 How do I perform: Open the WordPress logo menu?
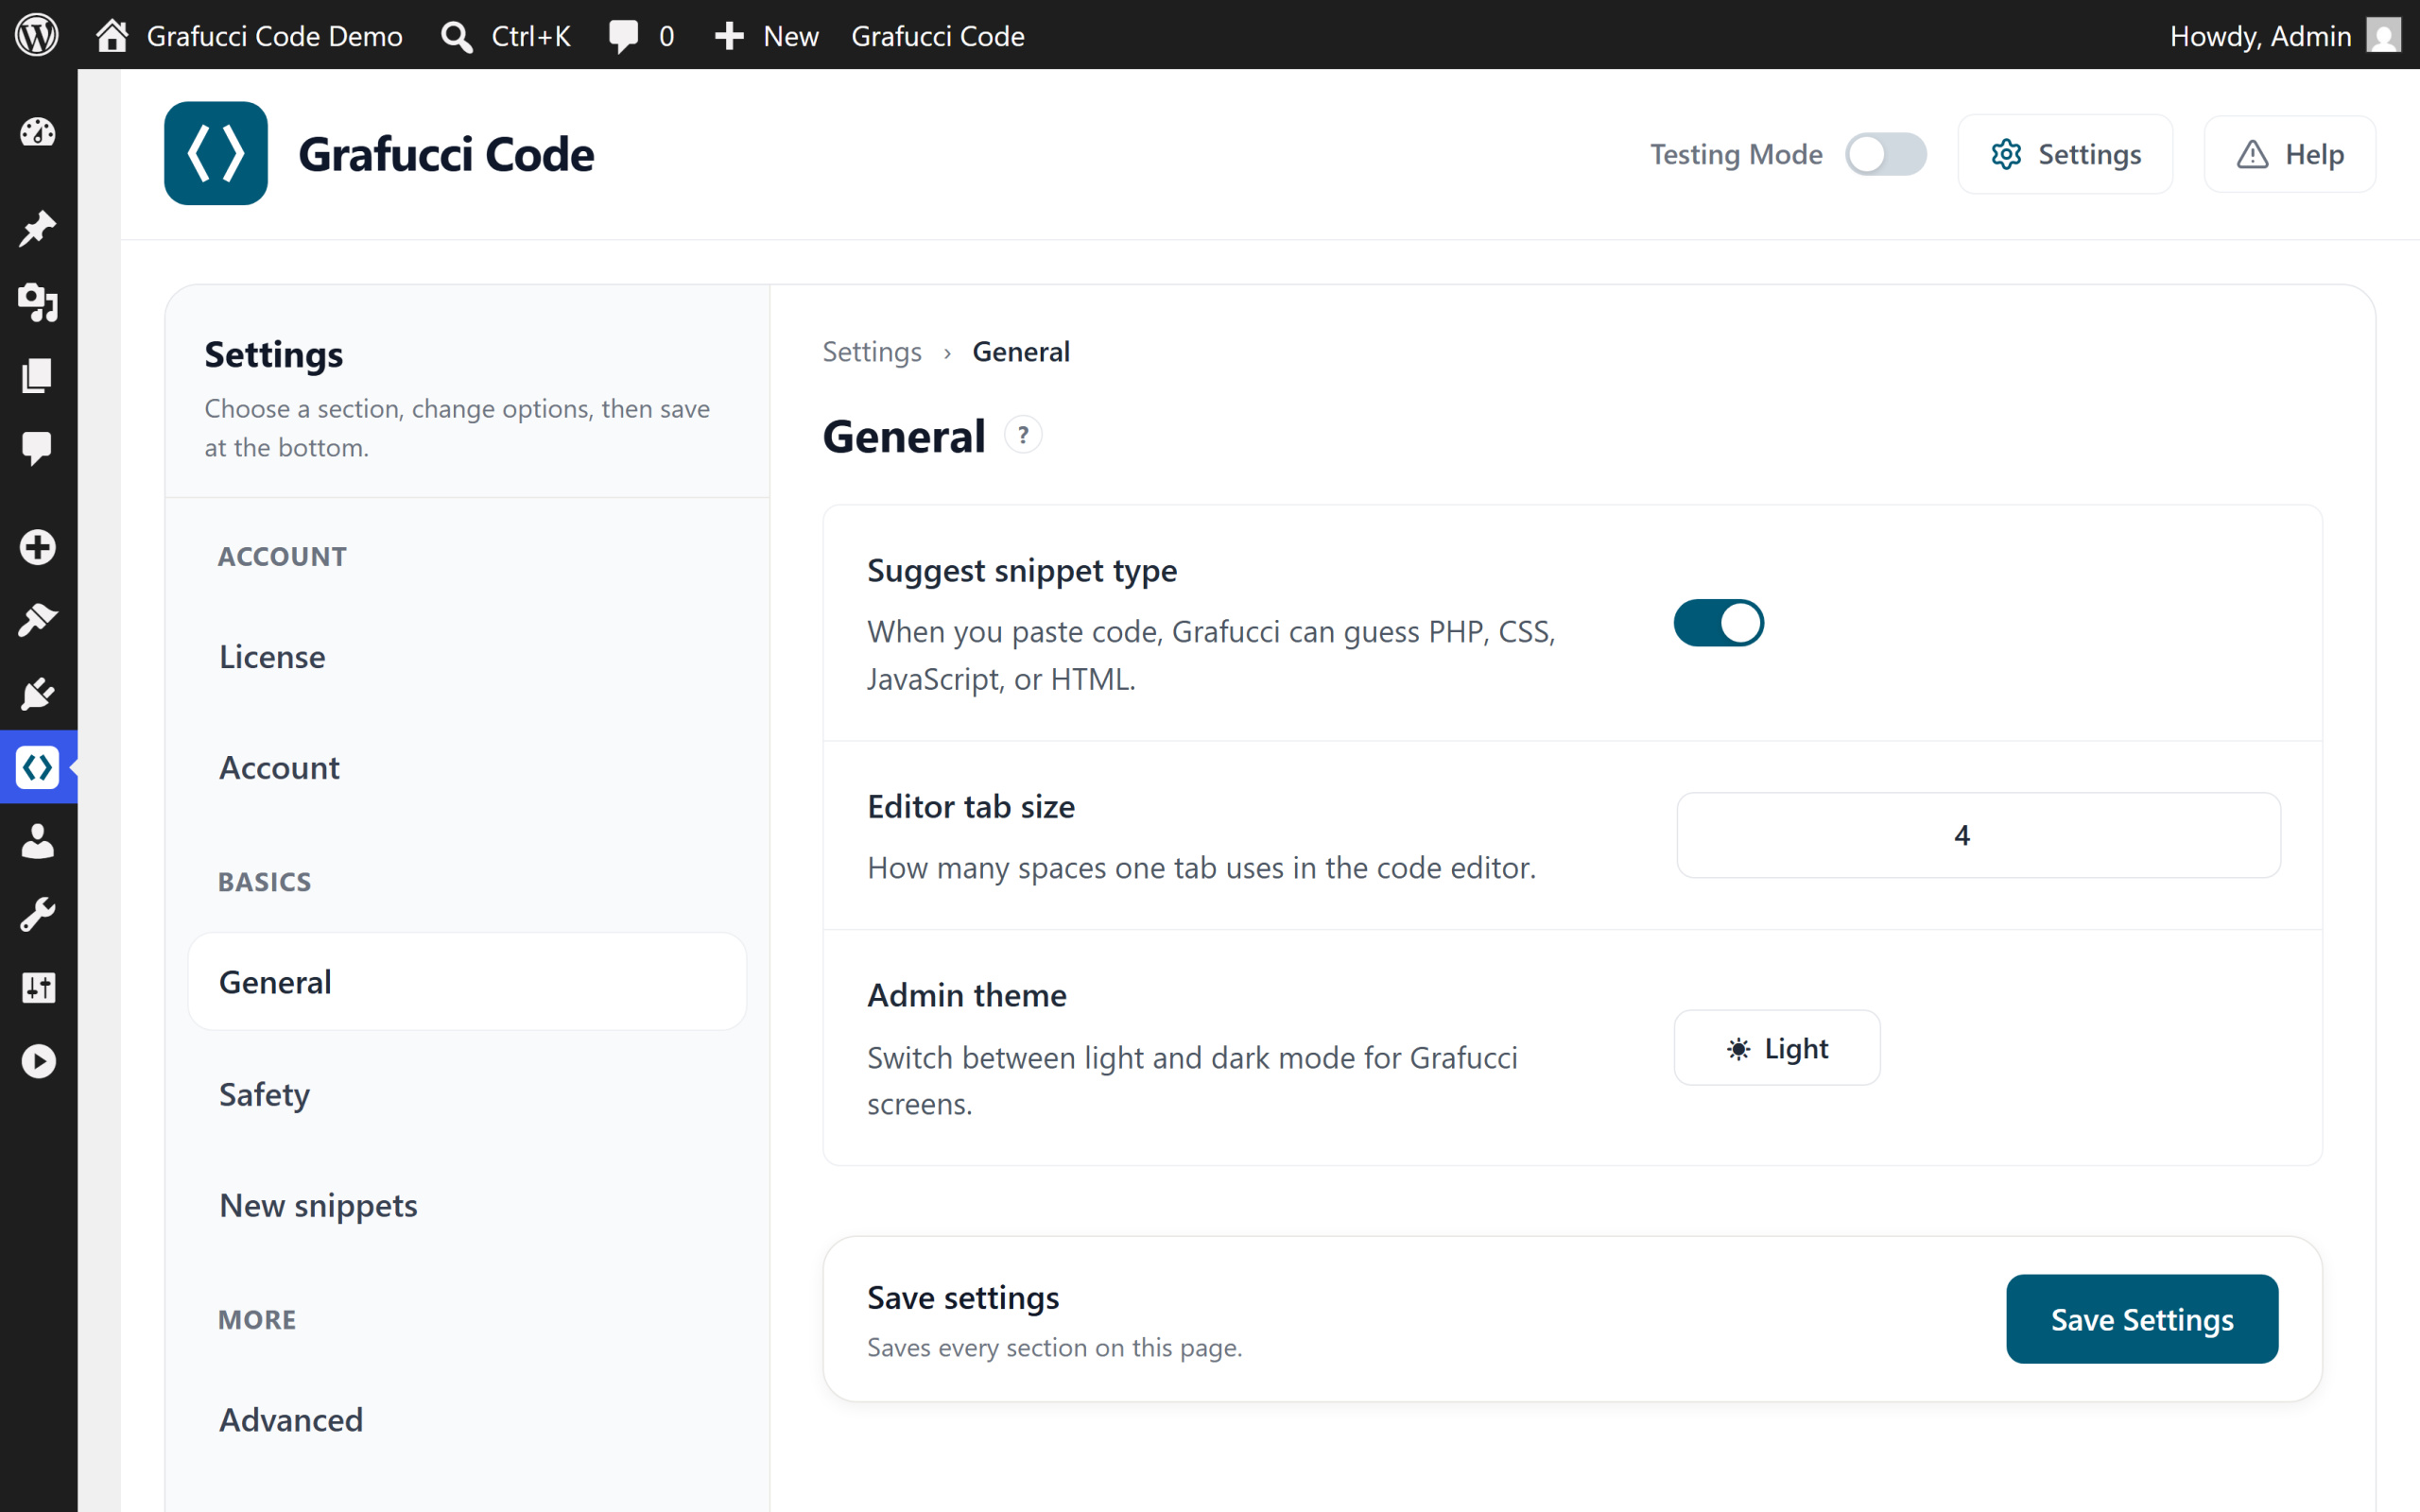[x=37, y=35]
